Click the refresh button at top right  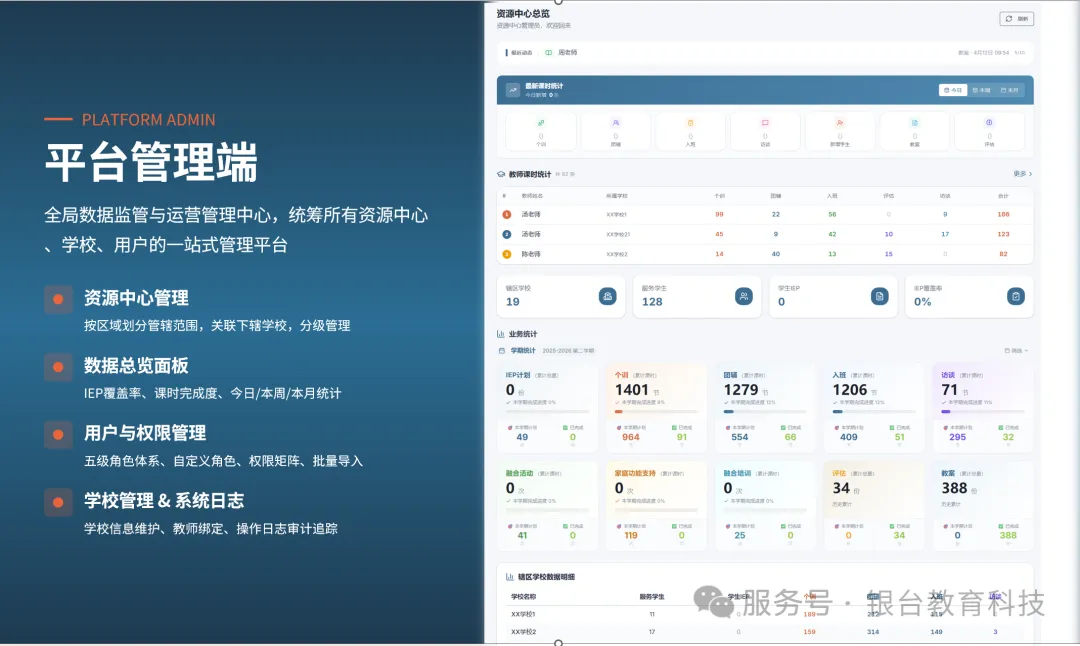1016,19
